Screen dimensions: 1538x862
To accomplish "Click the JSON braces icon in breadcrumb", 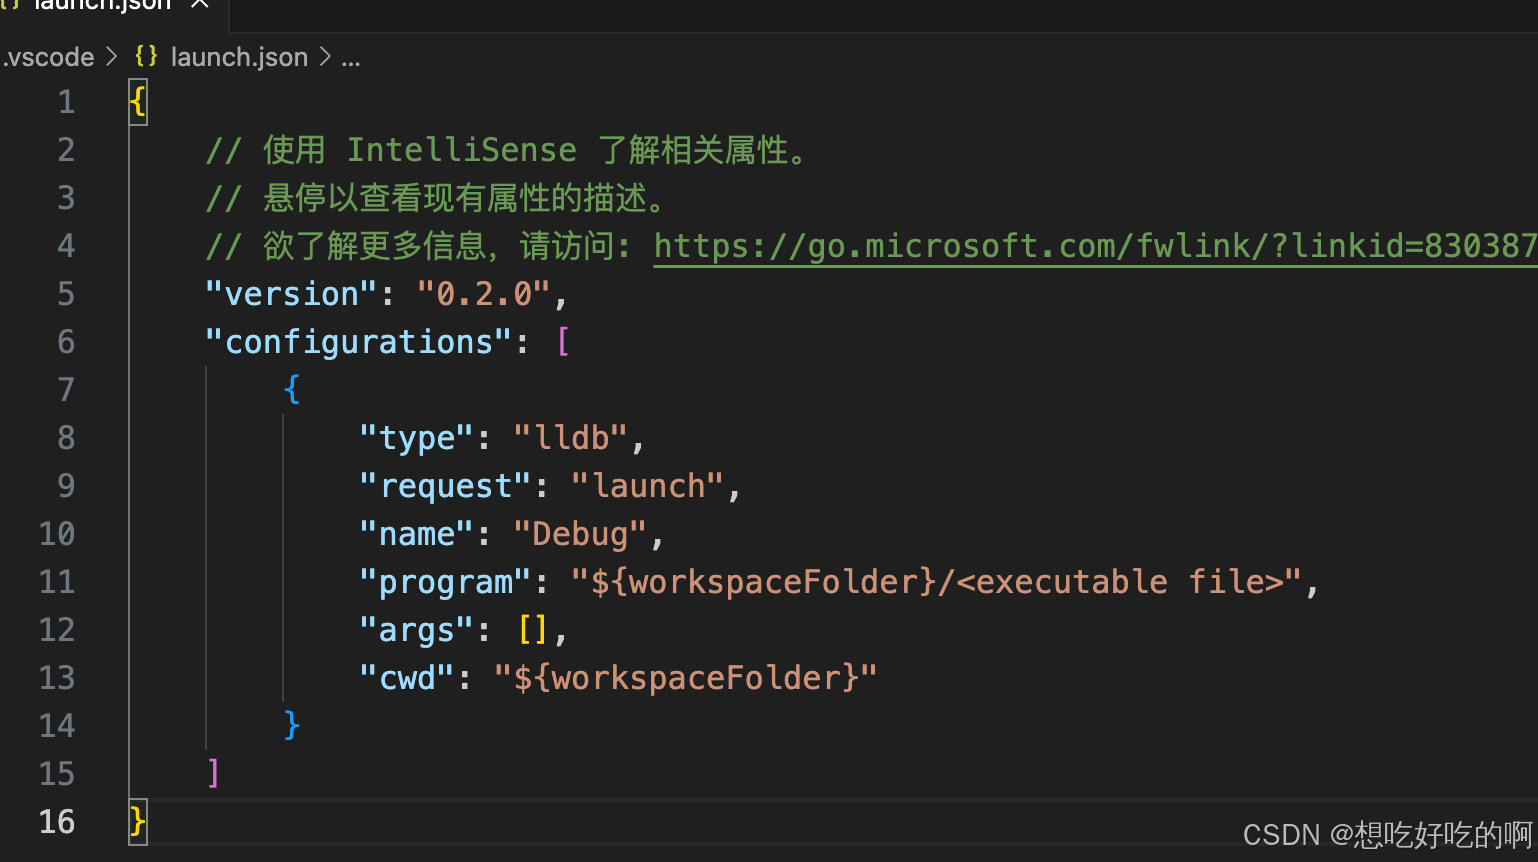I will [x=146, y=56].
